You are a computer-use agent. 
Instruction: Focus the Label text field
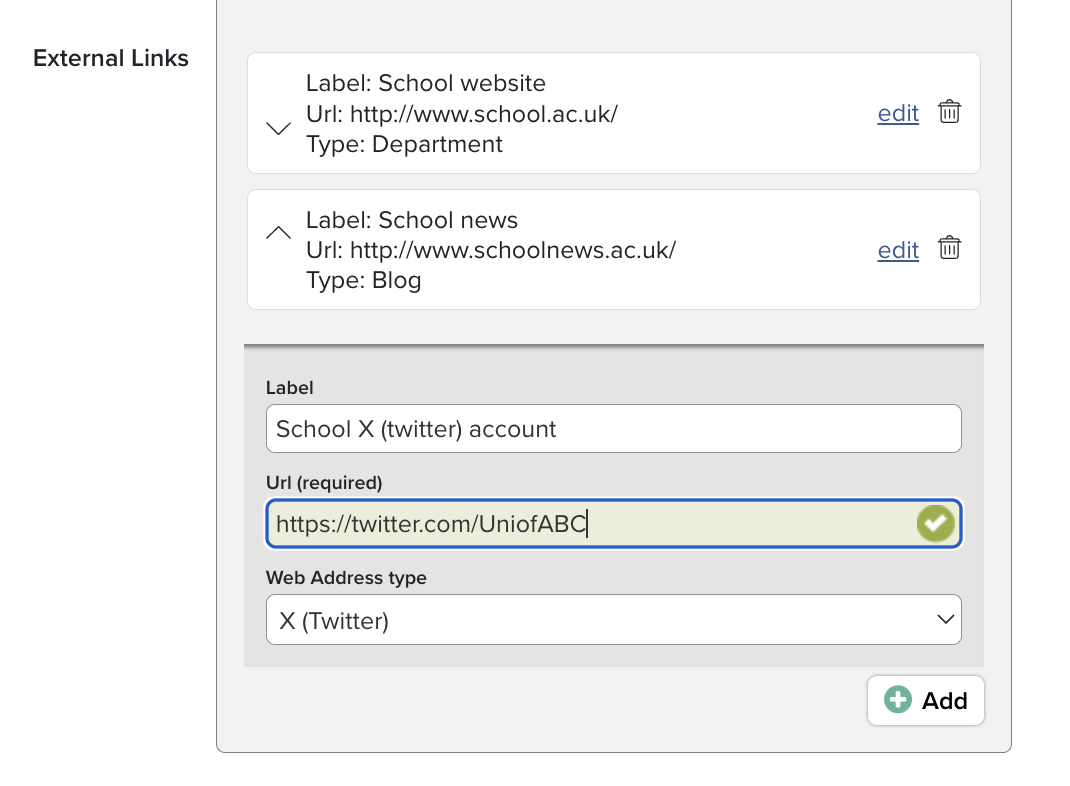point(612,429)
